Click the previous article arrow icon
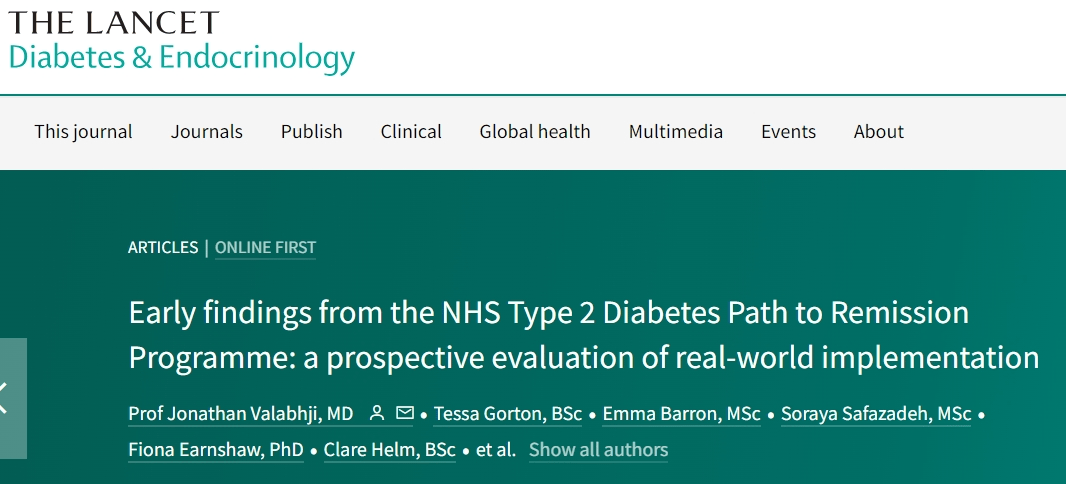The height and width of the screenshot is (484, 1066). pos(8,398)
